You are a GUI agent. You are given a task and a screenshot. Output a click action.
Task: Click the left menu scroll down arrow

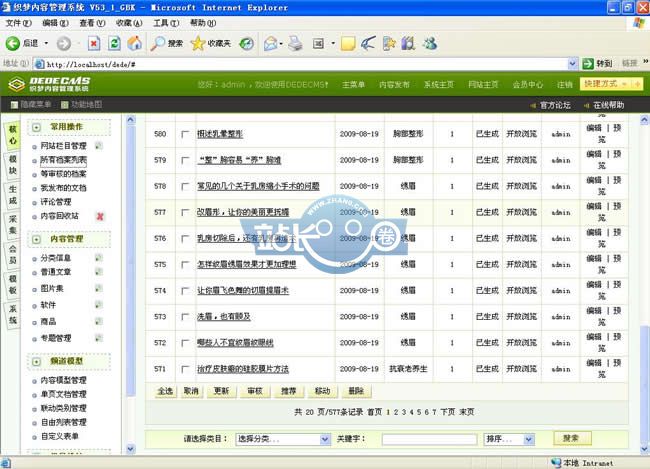(131, 449)
